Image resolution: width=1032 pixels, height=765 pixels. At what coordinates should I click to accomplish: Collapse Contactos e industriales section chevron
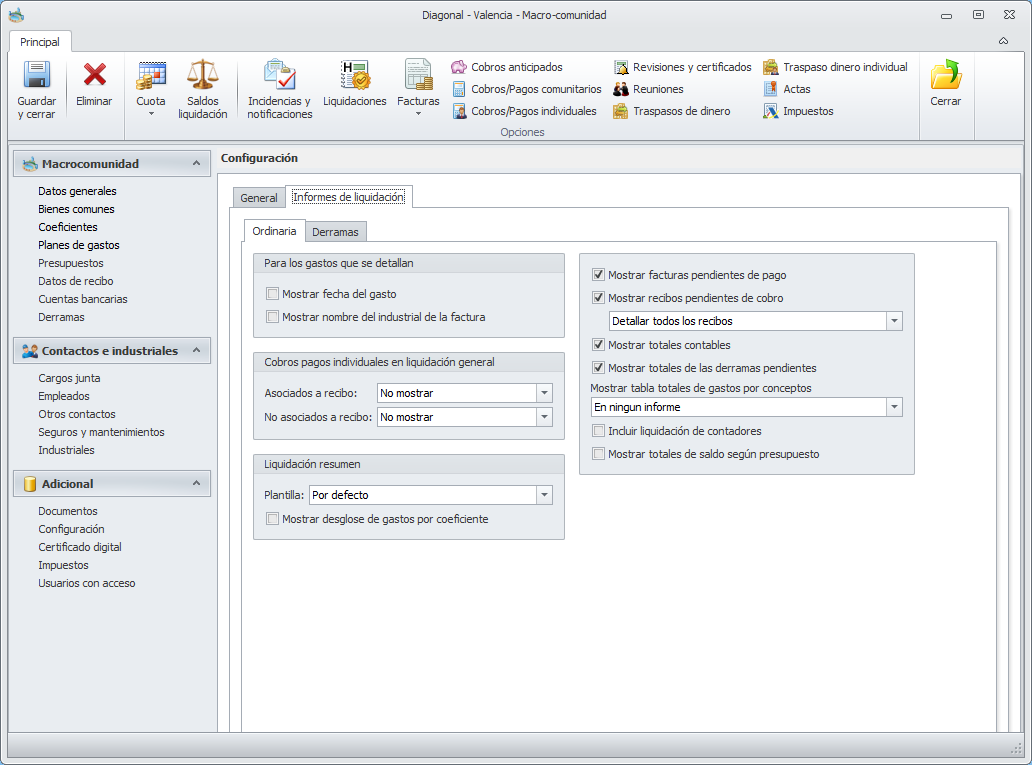click(x=196, y=350)
